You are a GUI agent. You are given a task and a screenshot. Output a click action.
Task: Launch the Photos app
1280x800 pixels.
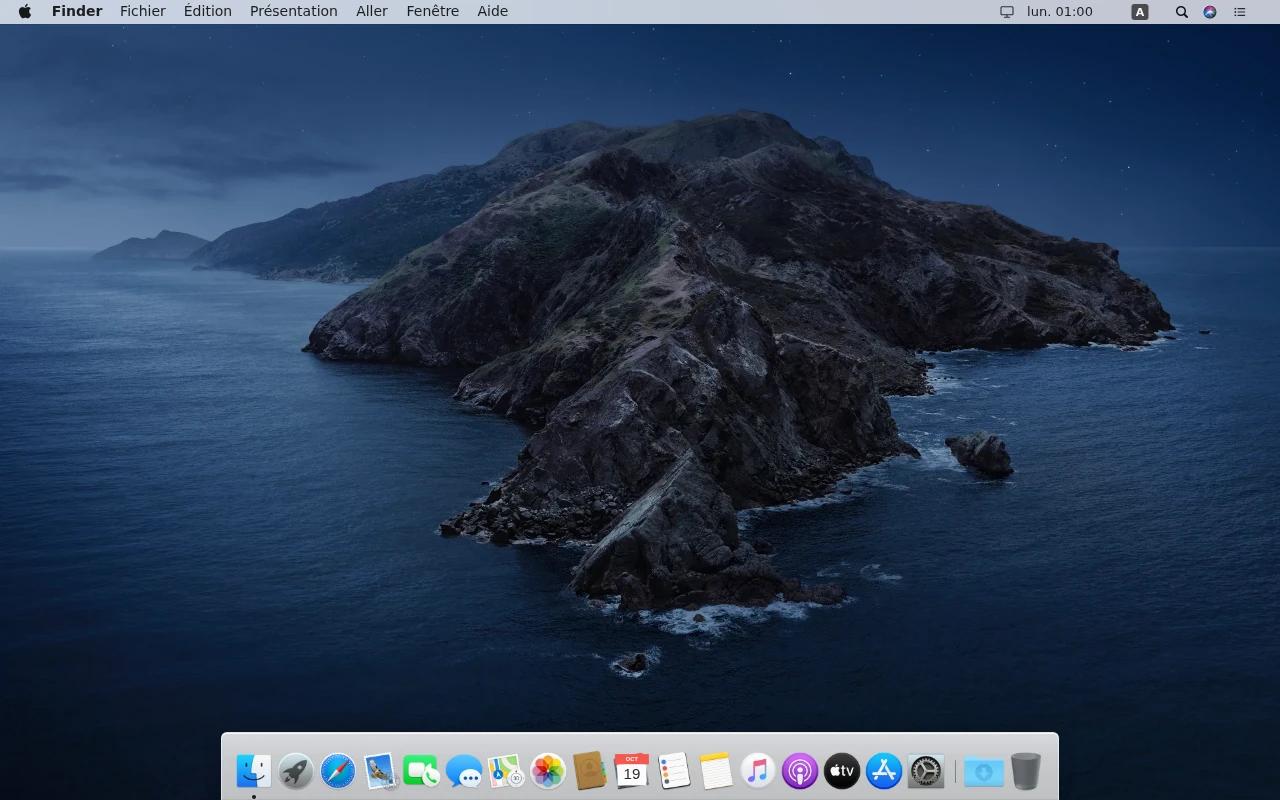point(548,771)
